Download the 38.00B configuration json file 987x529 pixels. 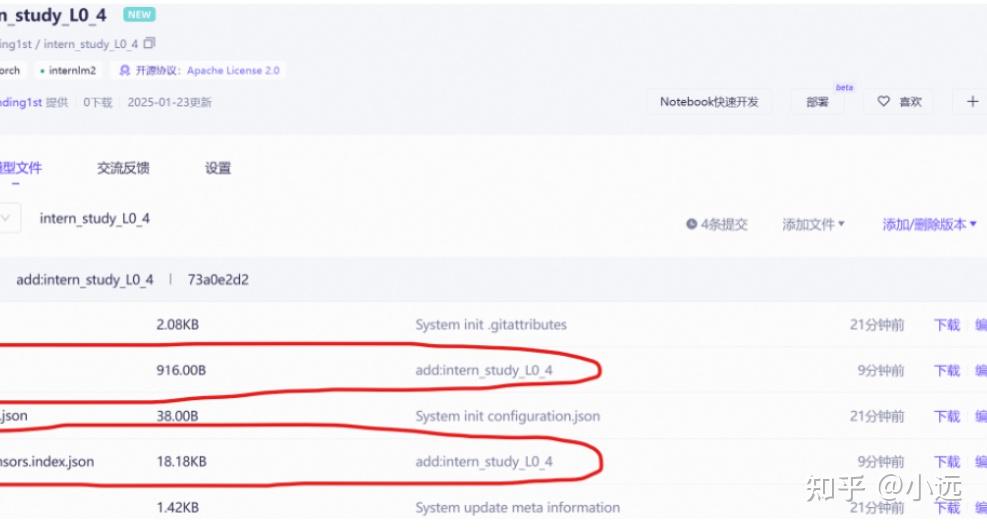tap(946, 417)
